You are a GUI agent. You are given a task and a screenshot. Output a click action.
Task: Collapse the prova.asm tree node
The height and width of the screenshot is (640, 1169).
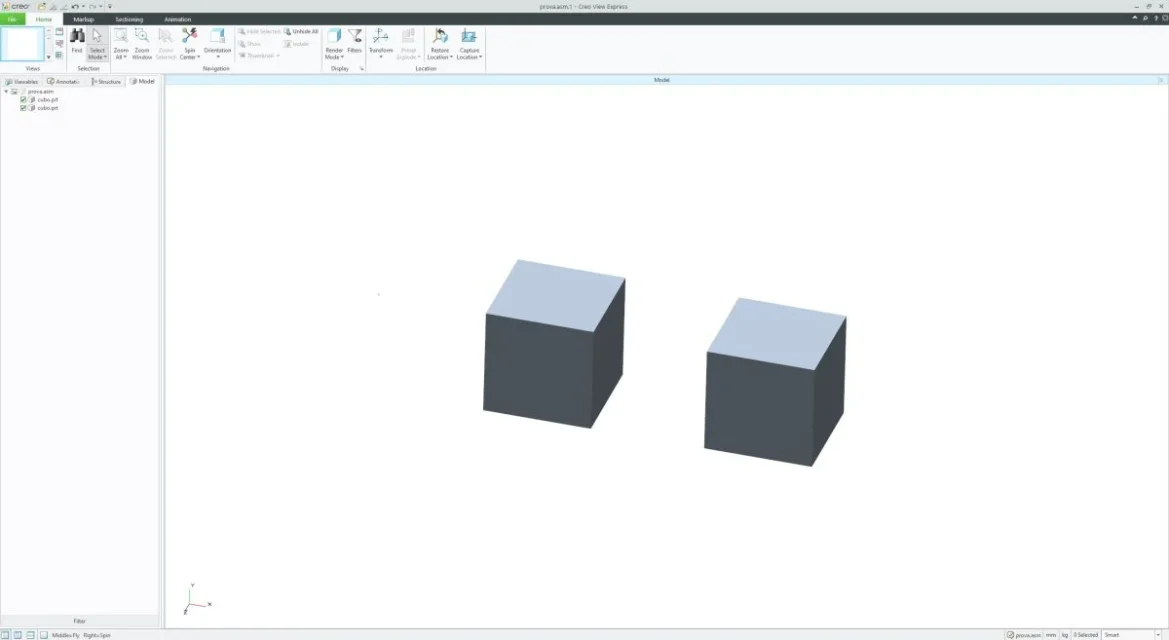tap(5, 91)
